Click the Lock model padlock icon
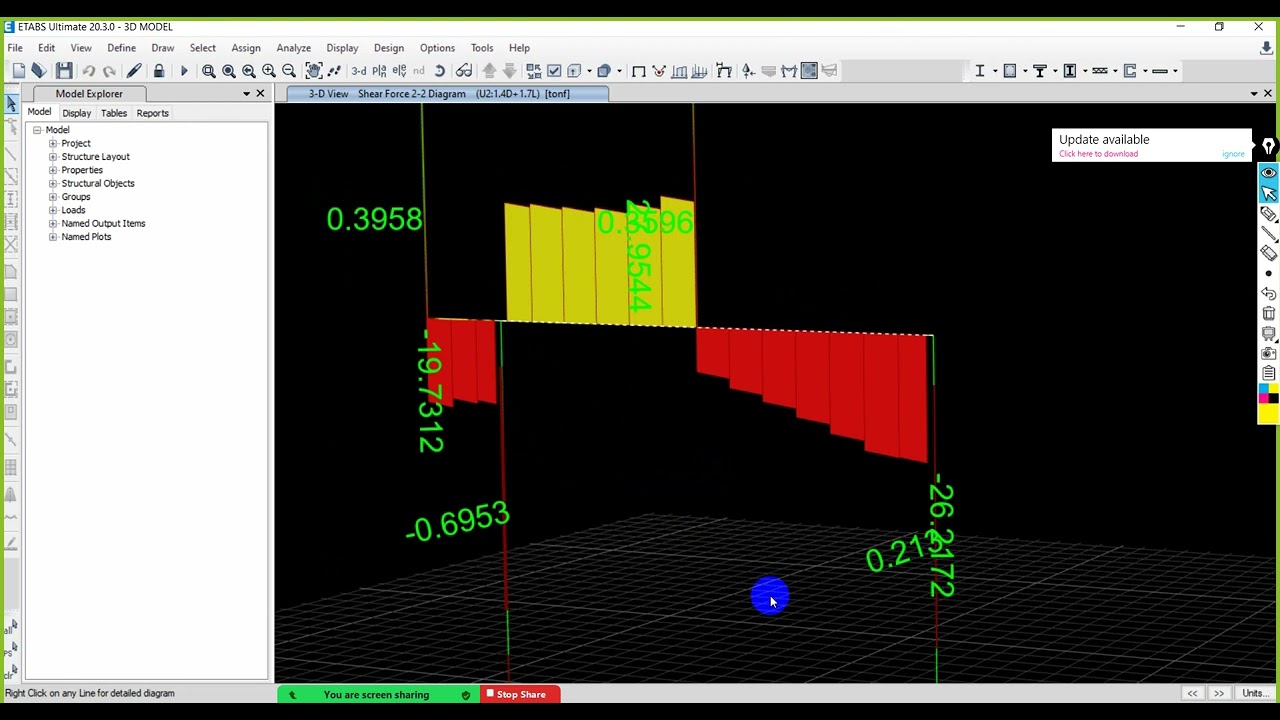 [x=159, y=71]
